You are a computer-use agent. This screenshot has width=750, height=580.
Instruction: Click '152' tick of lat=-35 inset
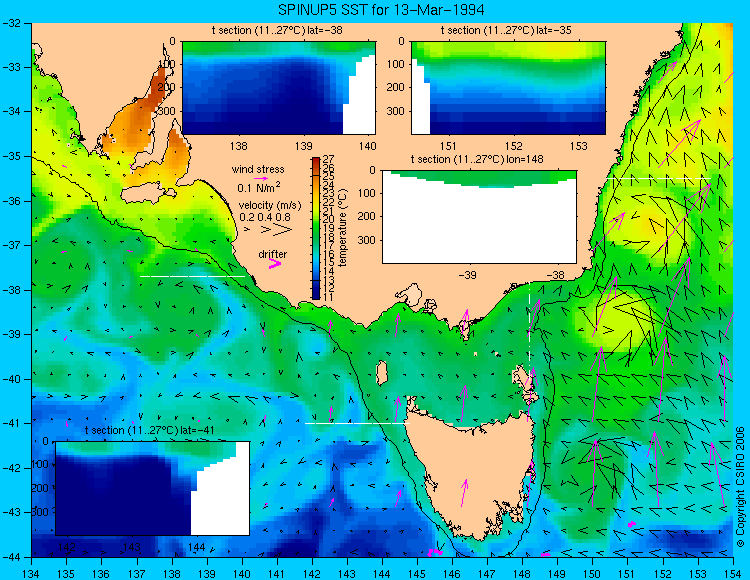513,146
